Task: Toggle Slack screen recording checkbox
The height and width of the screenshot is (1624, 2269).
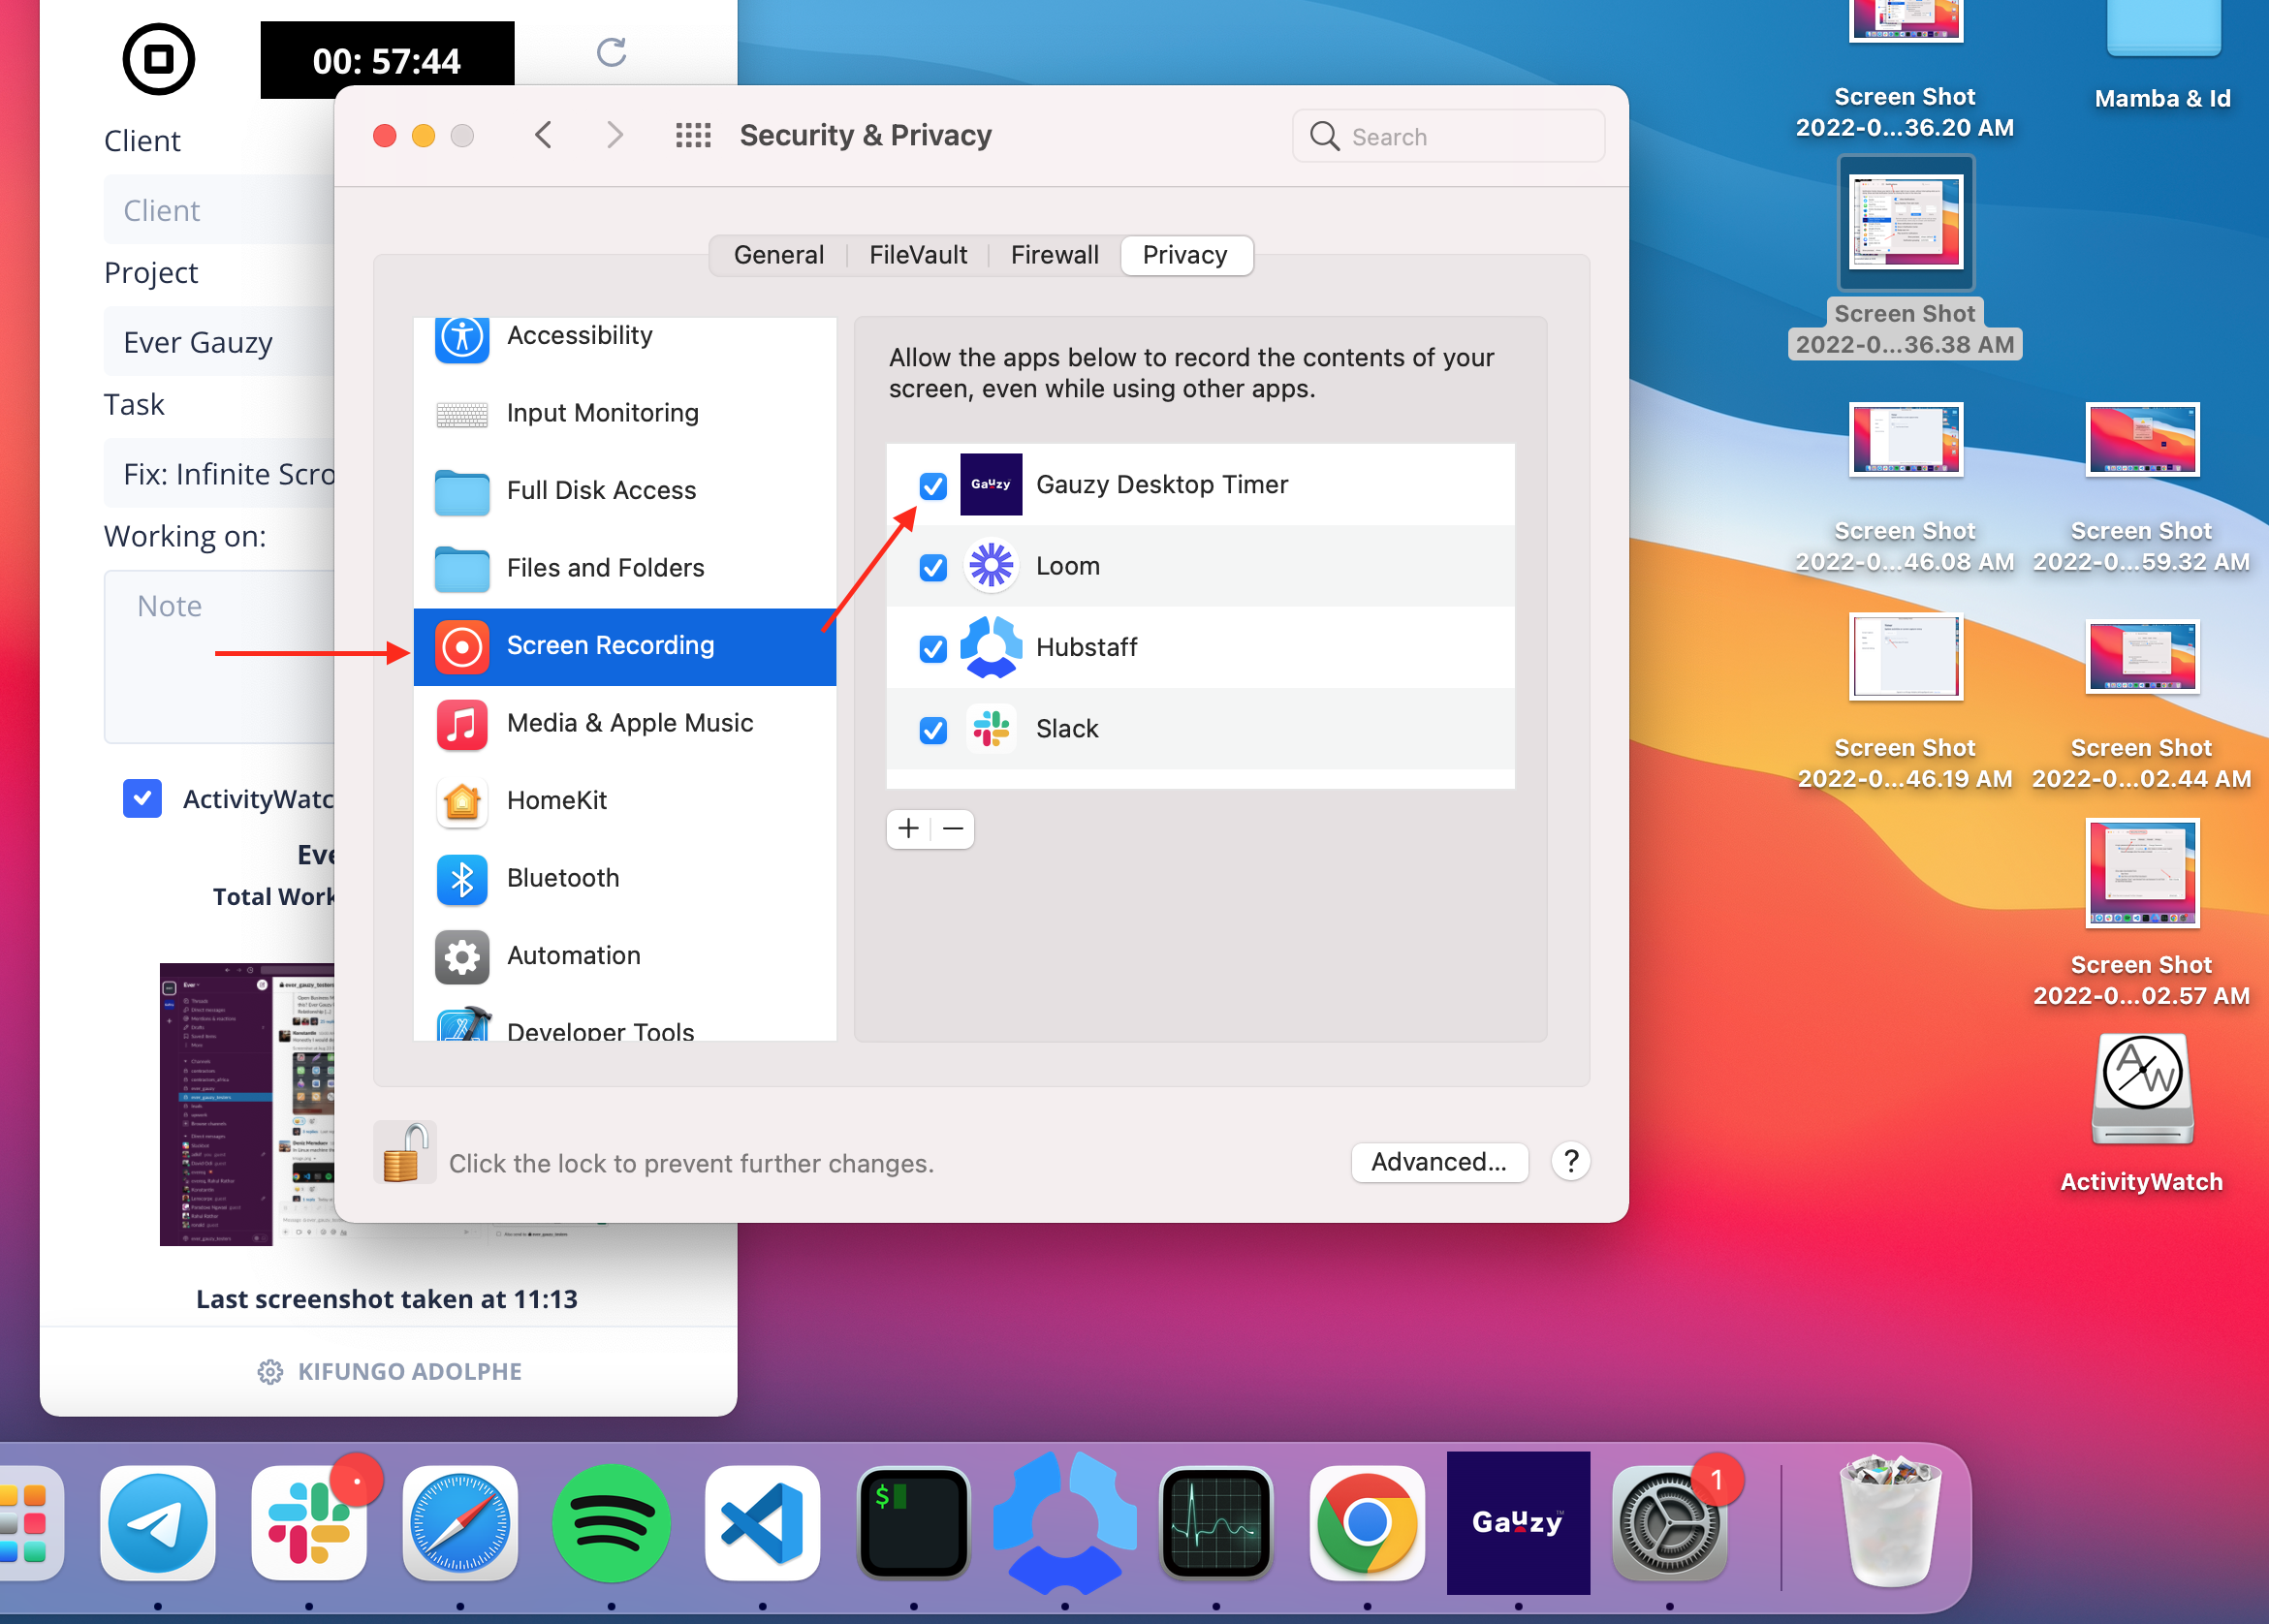Action: pos(932,730)
